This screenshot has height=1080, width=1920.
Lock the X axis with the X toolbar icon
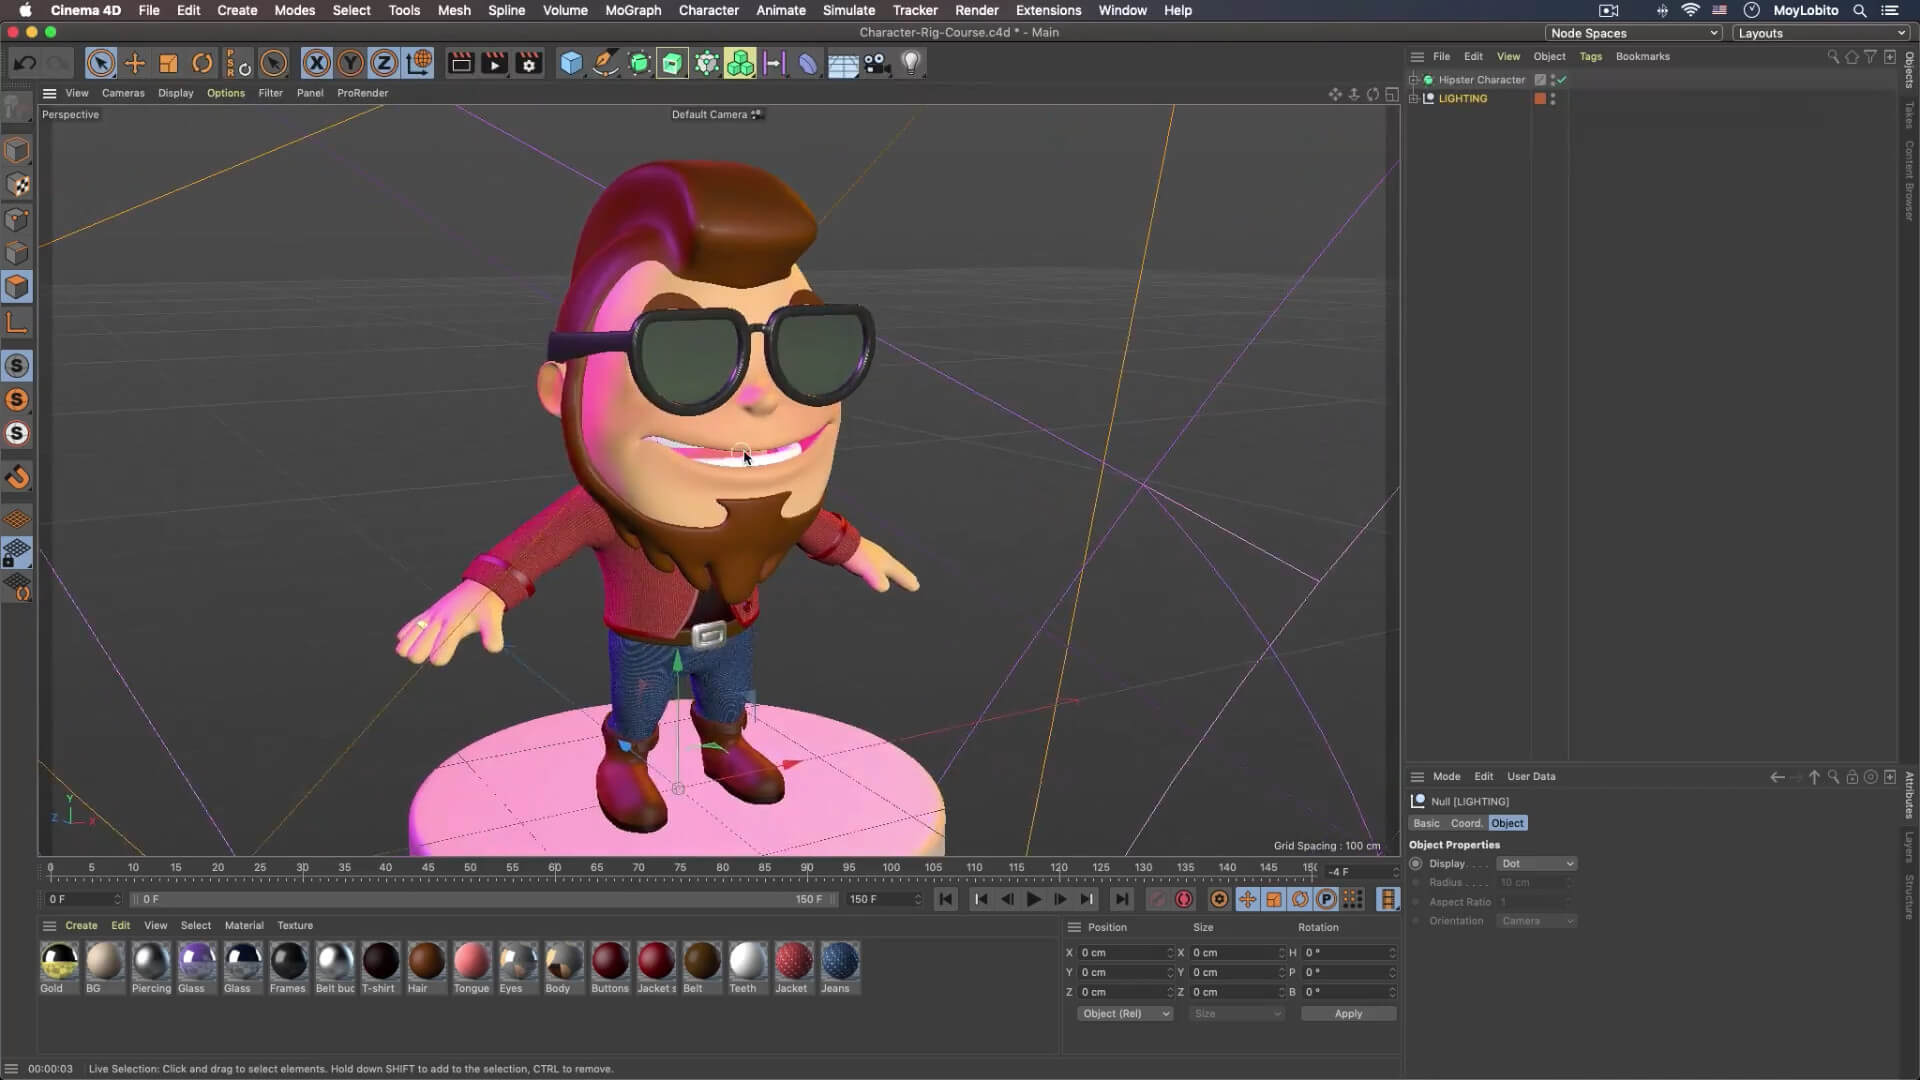316,63
